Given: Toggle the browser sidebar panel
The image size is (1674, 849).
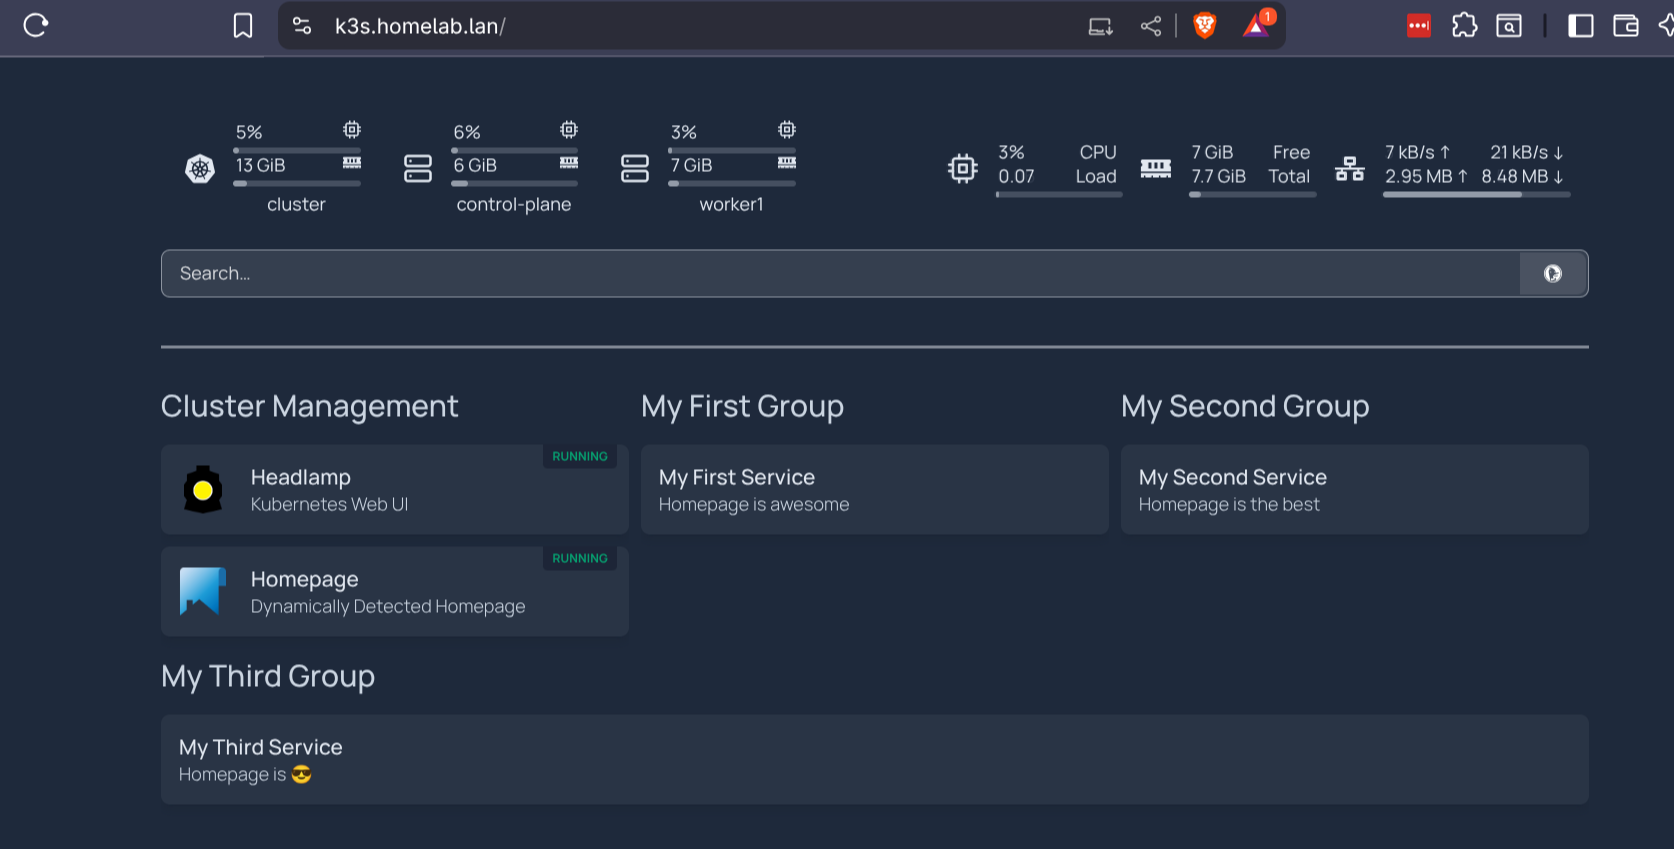Looking at the screenshot, I should [1580, 26].
